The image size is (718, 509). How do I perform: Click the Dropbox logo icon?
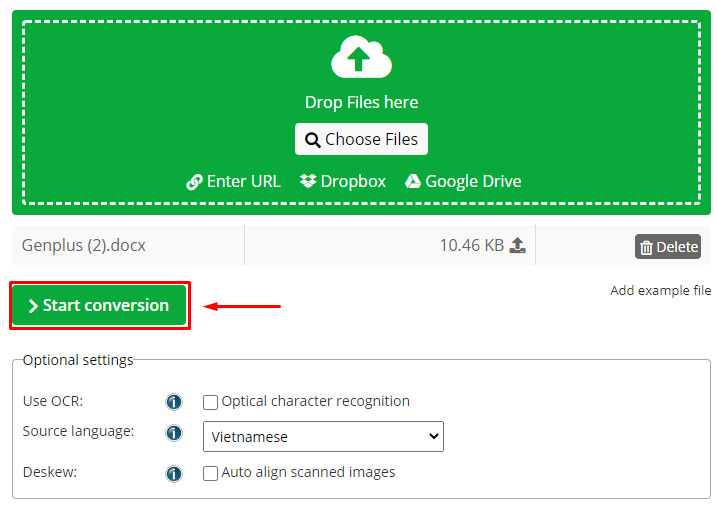(x=308, y=181)
